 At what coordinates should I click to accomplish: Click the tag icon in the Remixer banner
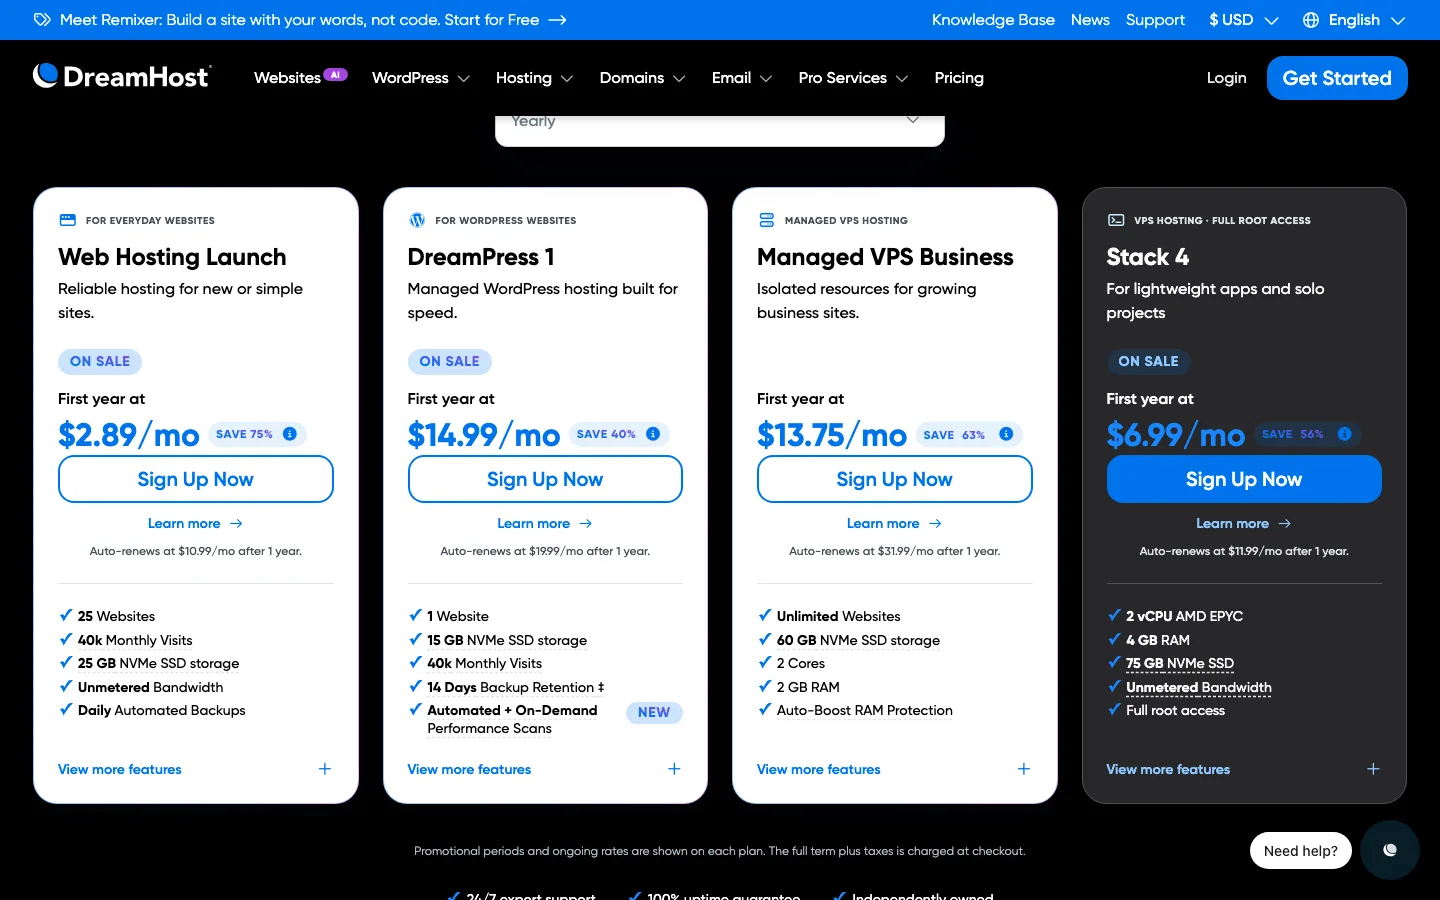click(42, 20)
